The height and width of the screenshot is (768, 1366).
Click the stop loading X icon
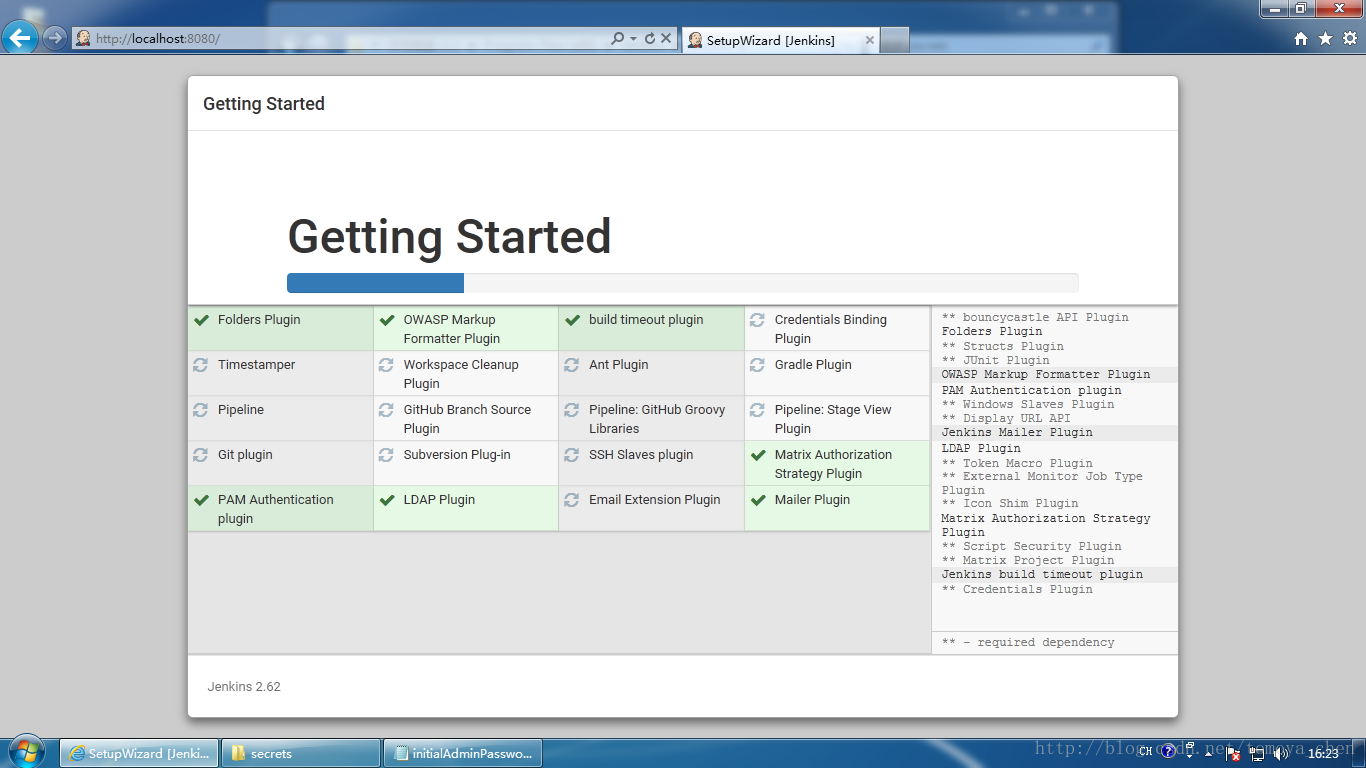click(x=666, y=39)
